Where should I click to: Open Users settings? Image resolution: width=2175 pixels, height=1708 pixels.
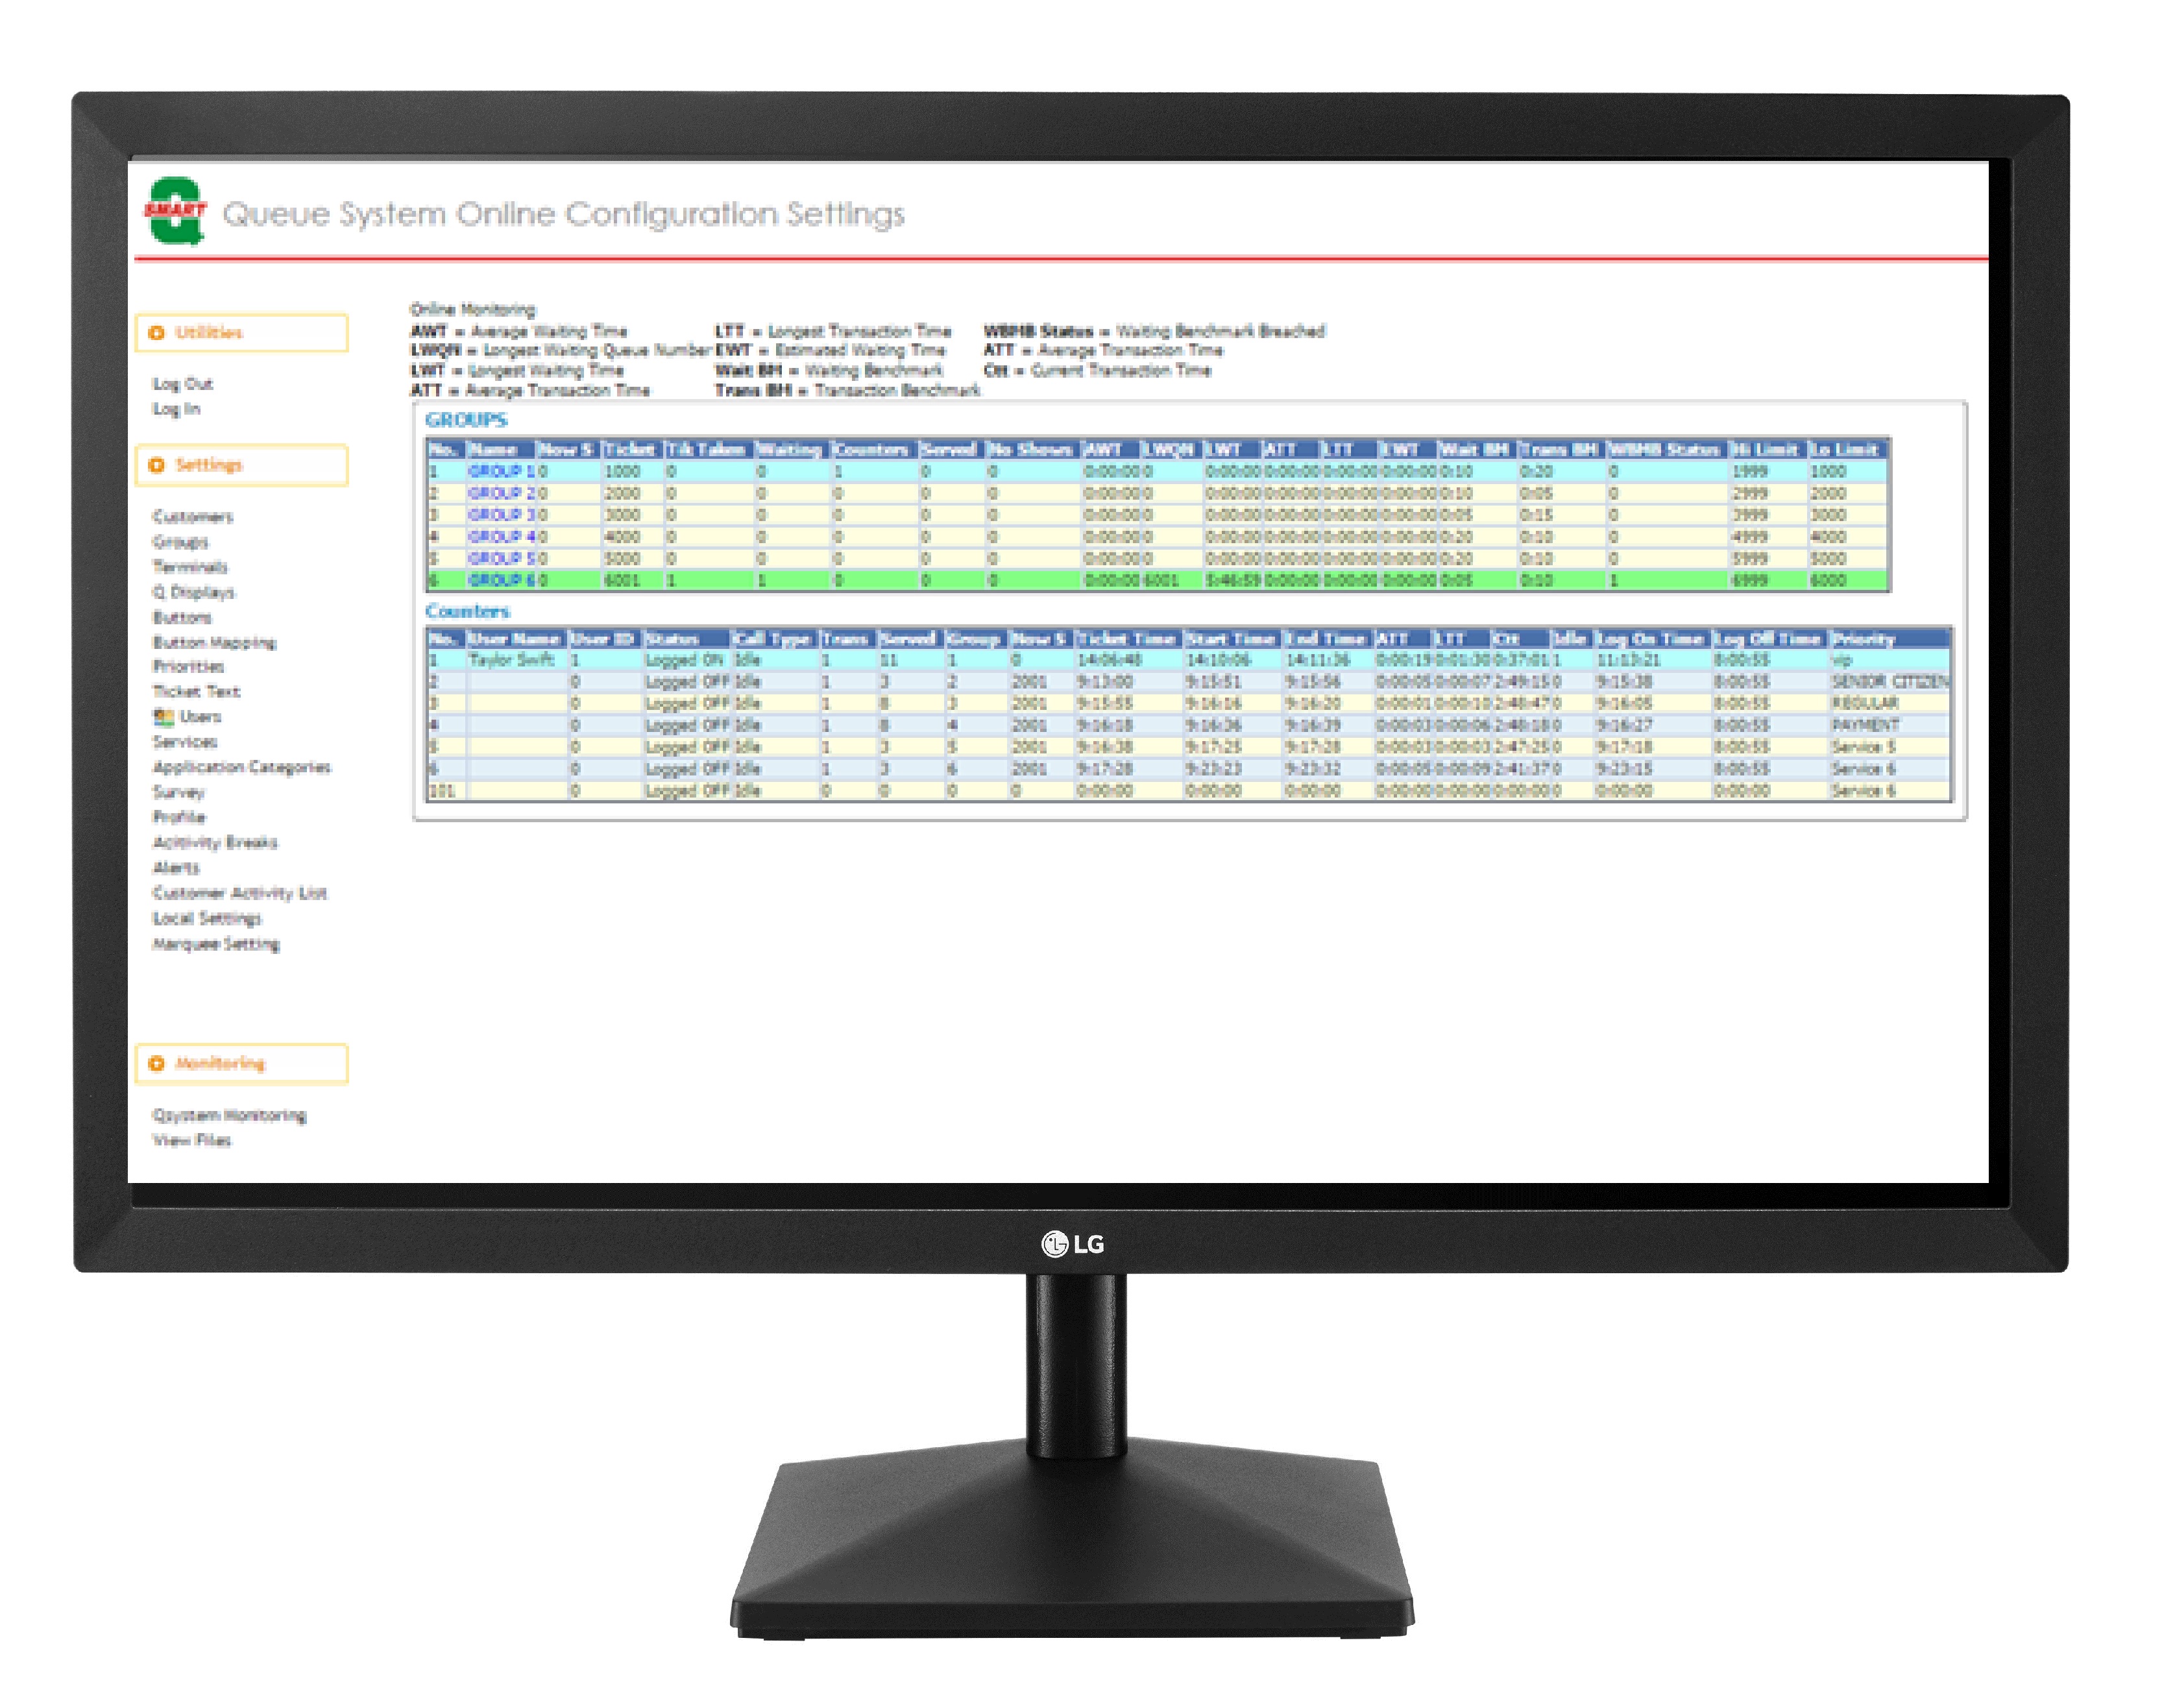200,716
